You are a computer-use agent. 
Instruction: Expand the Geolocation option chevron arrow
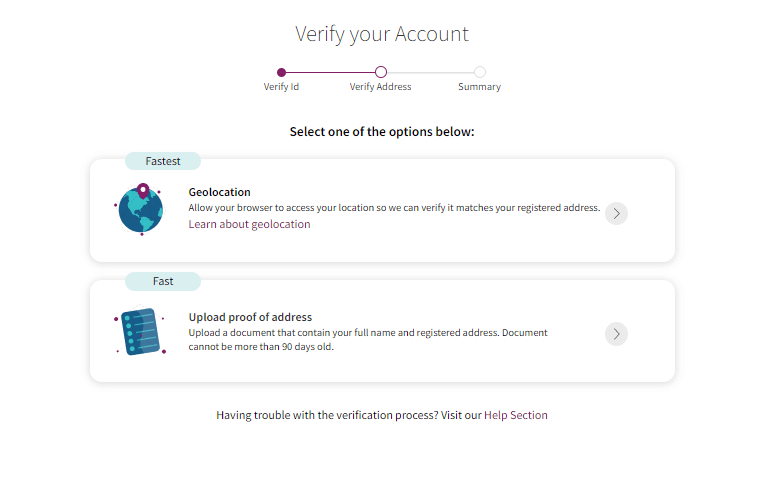[616, 213]
